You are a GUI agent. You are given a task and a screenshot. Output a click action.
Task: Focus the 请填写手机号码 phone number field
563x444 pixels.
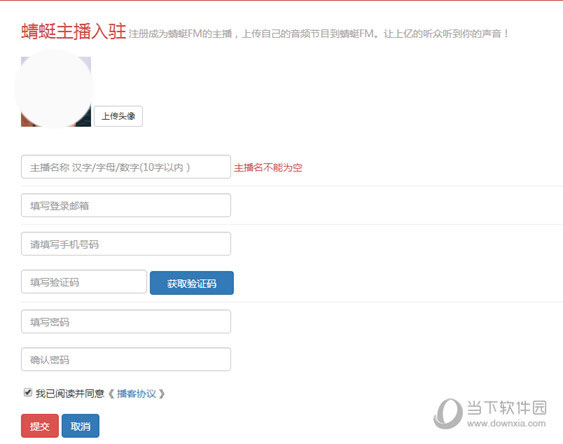(126, 244)
